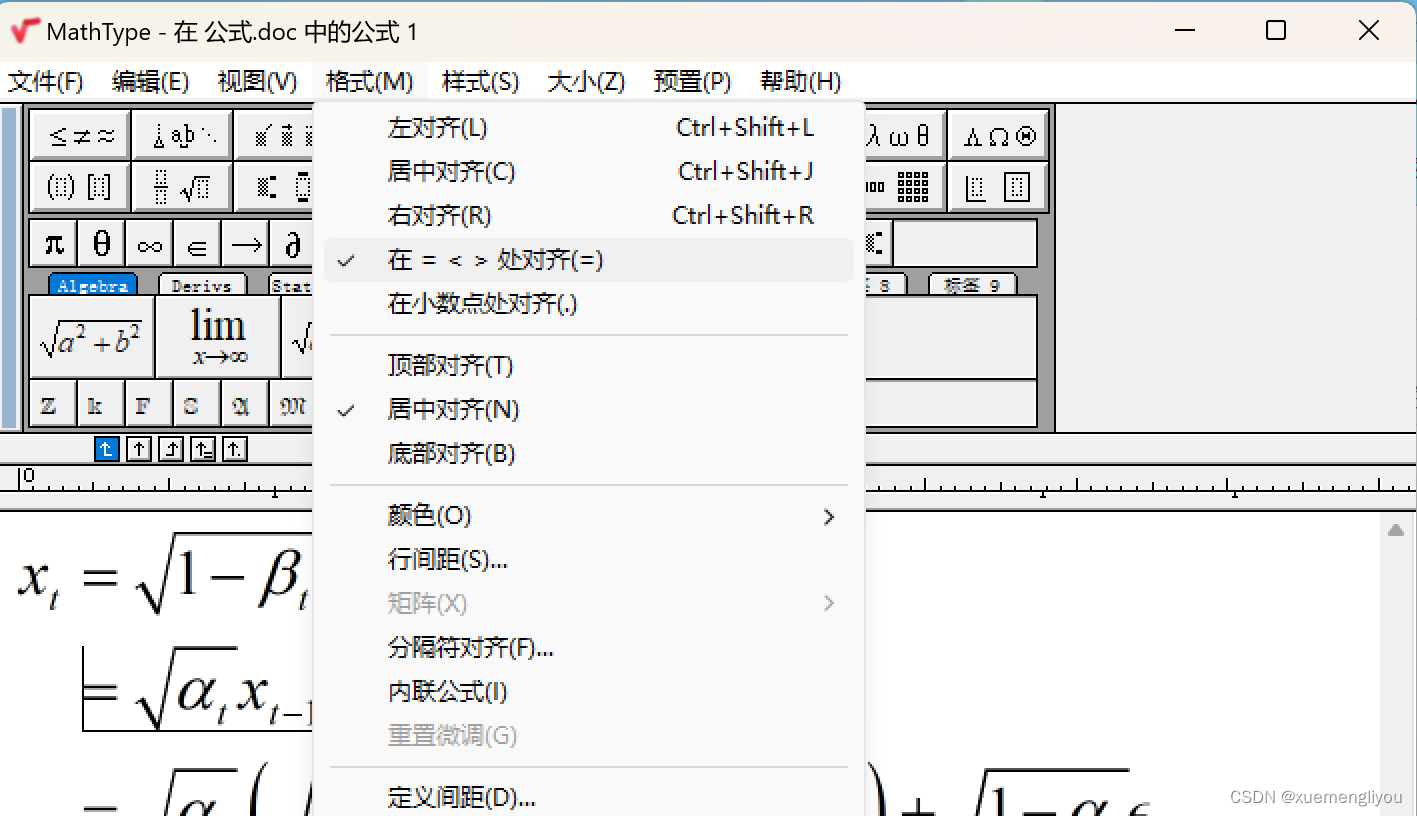This screenshot has width=1417, height=816.
Task: Click the x_t term in the equation
Action: (37, 582)
